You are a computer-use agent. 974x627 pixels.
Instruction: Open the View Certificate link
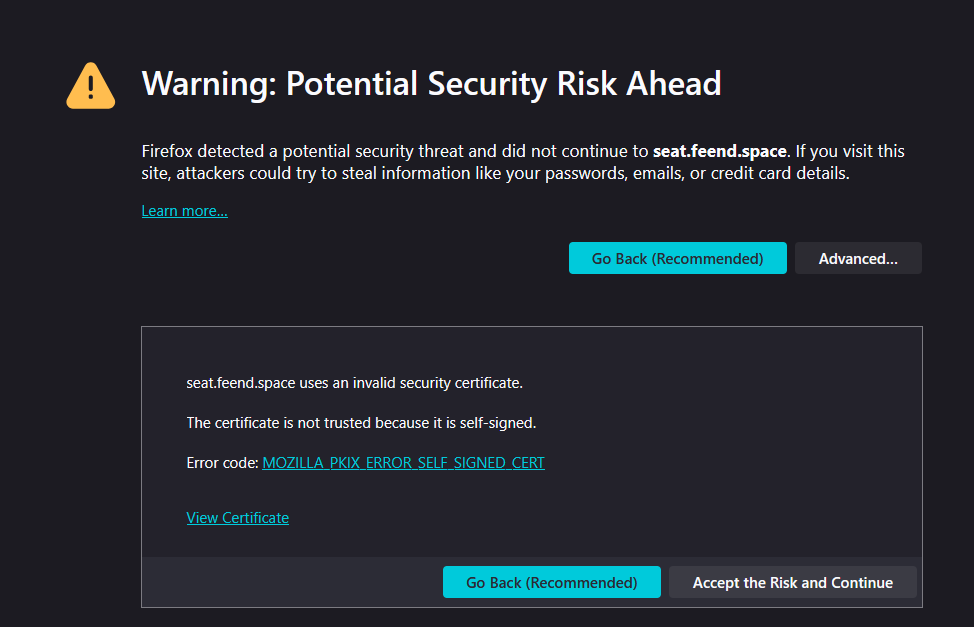pyautogui.click(x=237, y=518)
